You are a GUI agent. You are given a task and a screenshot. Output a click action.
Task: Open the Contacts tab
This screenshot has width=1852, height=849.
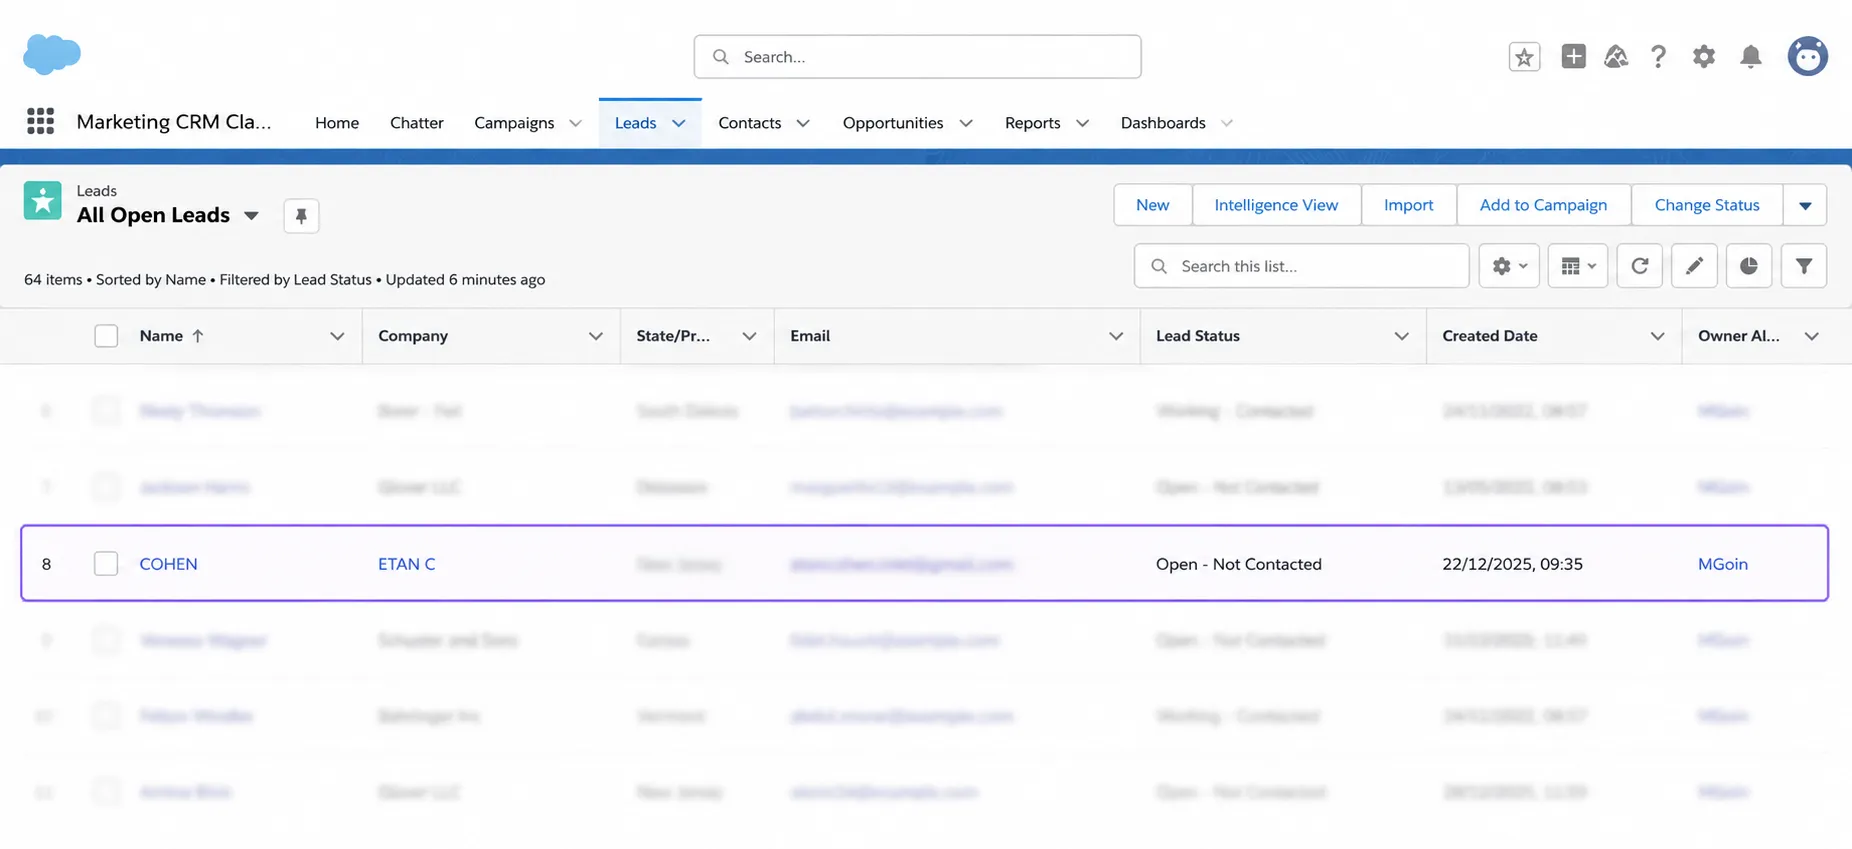[750, 123]
